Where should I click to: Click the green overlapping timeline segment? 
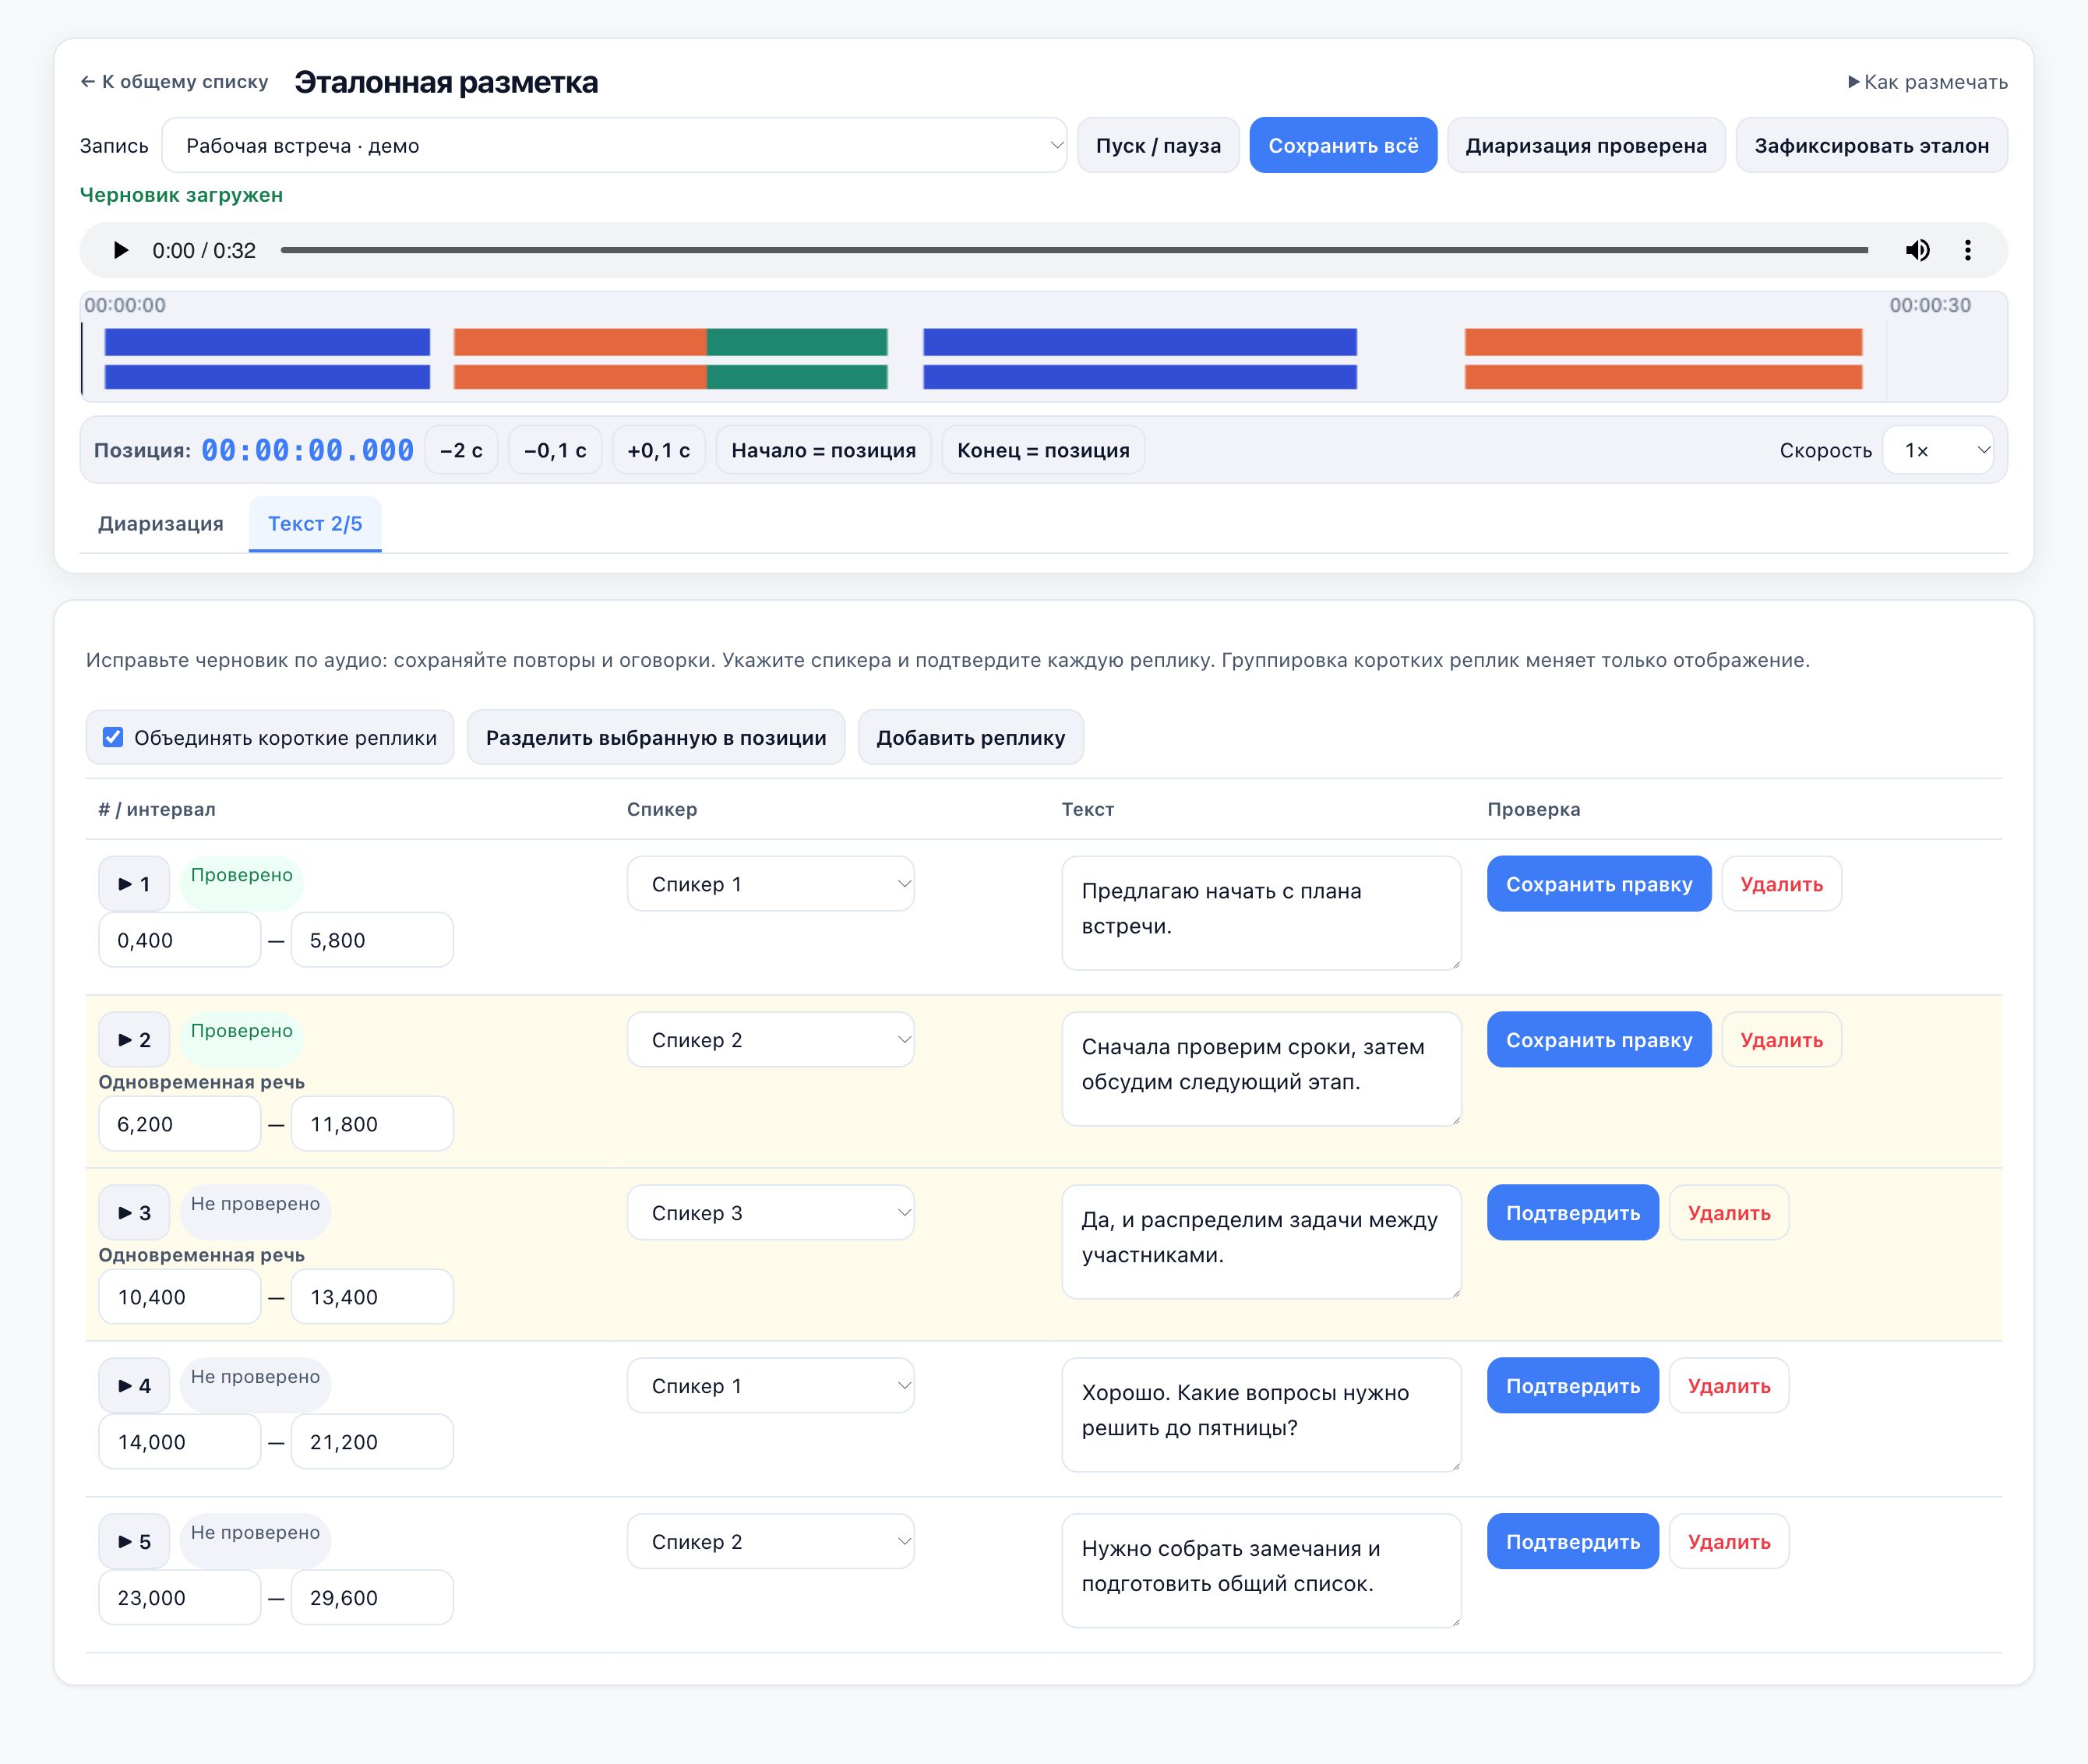click(x=797, y=358)
